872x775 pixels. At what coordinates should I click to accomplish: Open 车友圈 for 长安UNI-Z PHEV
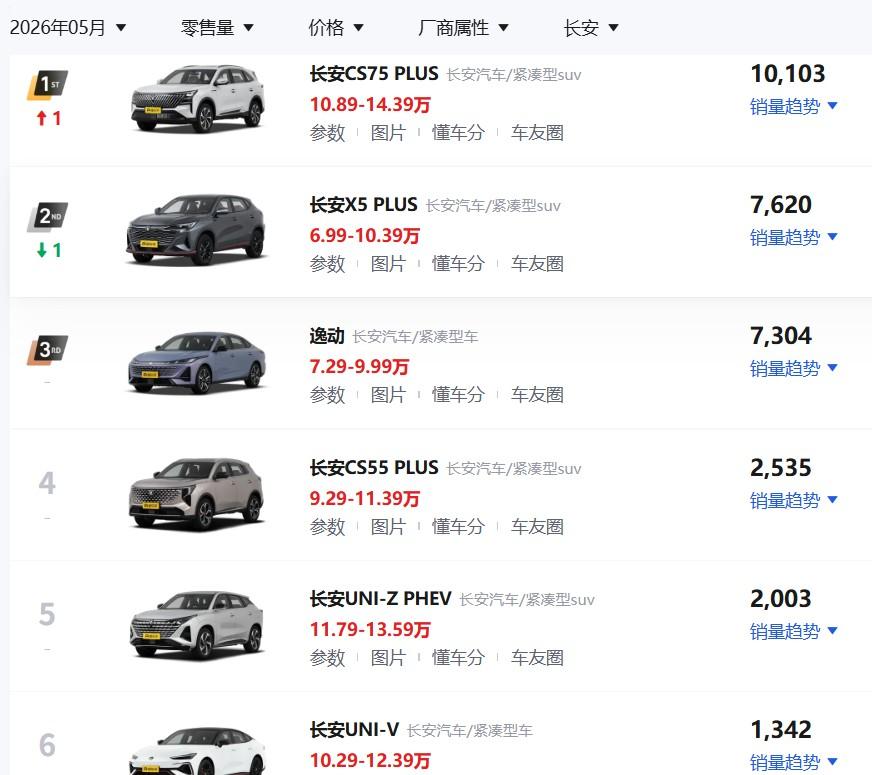click(x=537, y=658)
